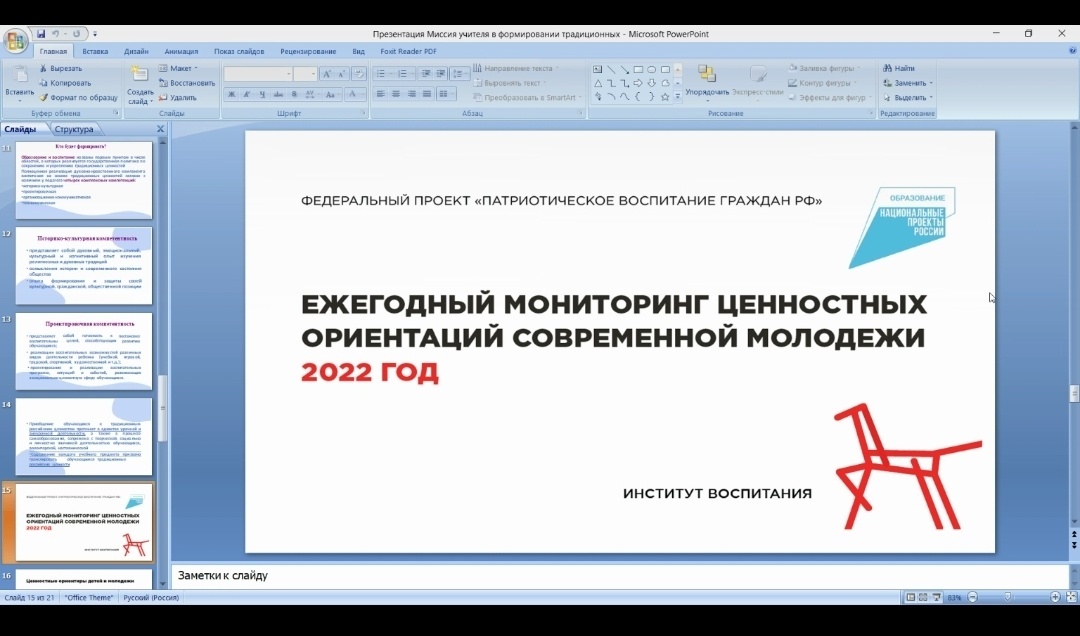Select the five-point star shape

tap(665, 97)
